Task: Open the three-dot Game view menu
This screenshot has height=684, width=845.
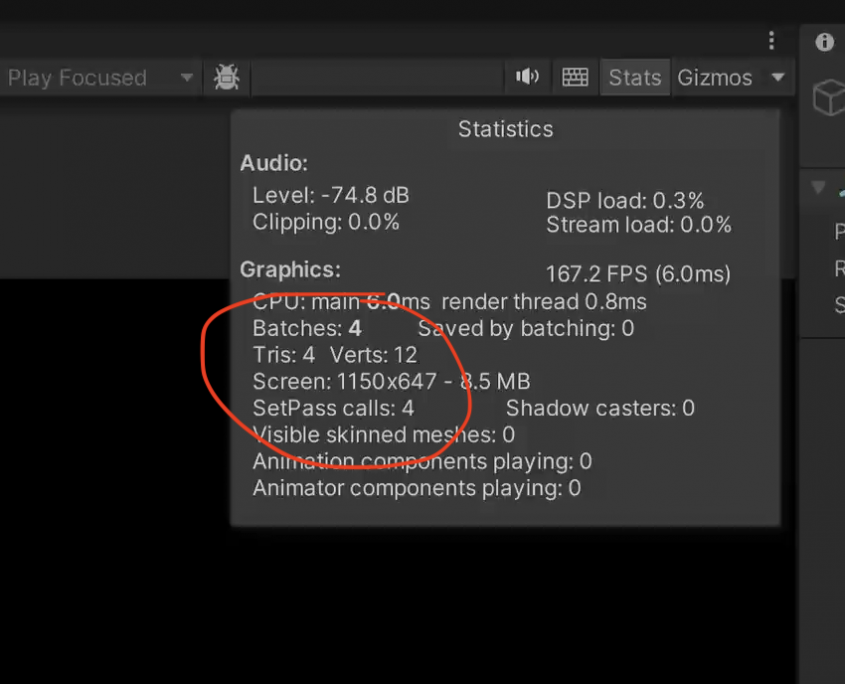Action: coord(771,40)
